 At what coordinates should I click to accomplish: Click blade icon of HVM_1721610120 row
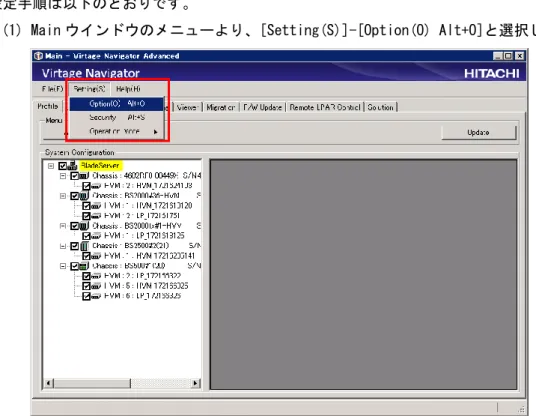click(x=96, y=206)
